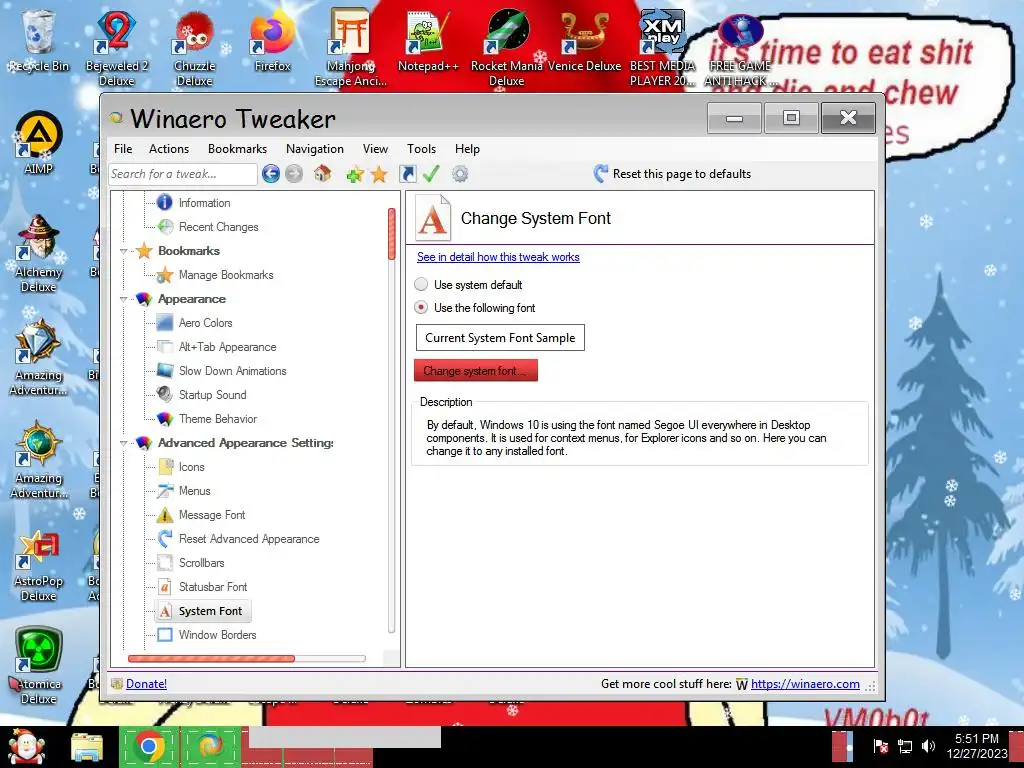Select Theme Behavior item
The width and height of the screenshot is (1024, 768).
[217, 419]
